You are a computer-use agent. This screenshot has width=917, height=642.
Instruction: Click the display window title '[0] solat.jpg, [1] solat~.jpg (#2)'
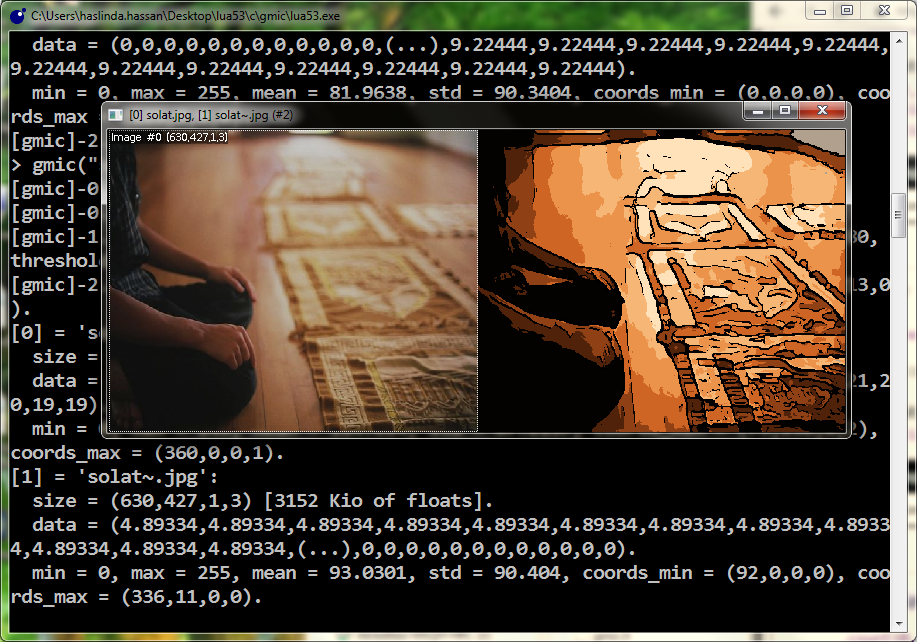[211, 115]
